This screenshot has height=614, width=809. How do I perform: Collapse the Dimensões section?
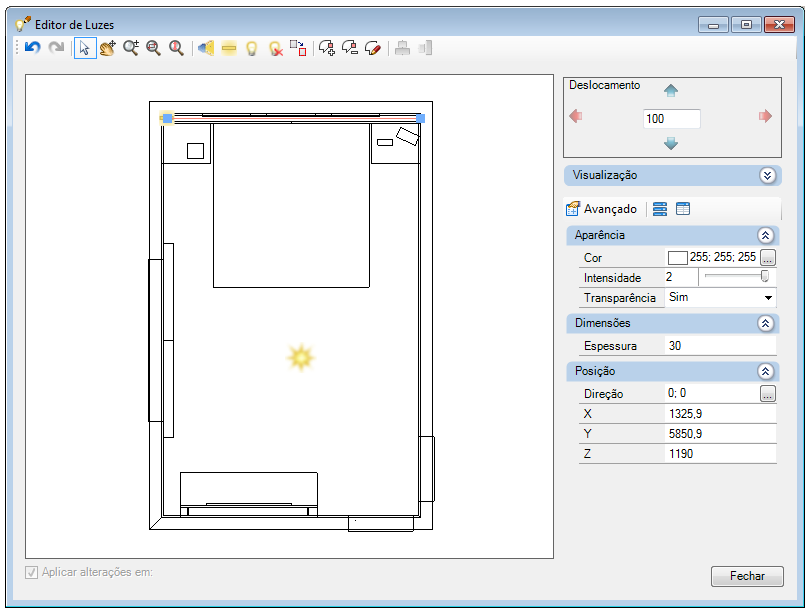click(x=766, y=324)
